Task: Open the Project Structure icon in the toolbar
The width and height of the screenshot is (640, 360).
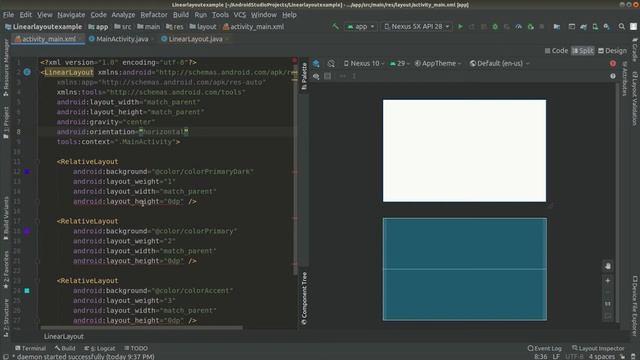Action: point(557,27)
